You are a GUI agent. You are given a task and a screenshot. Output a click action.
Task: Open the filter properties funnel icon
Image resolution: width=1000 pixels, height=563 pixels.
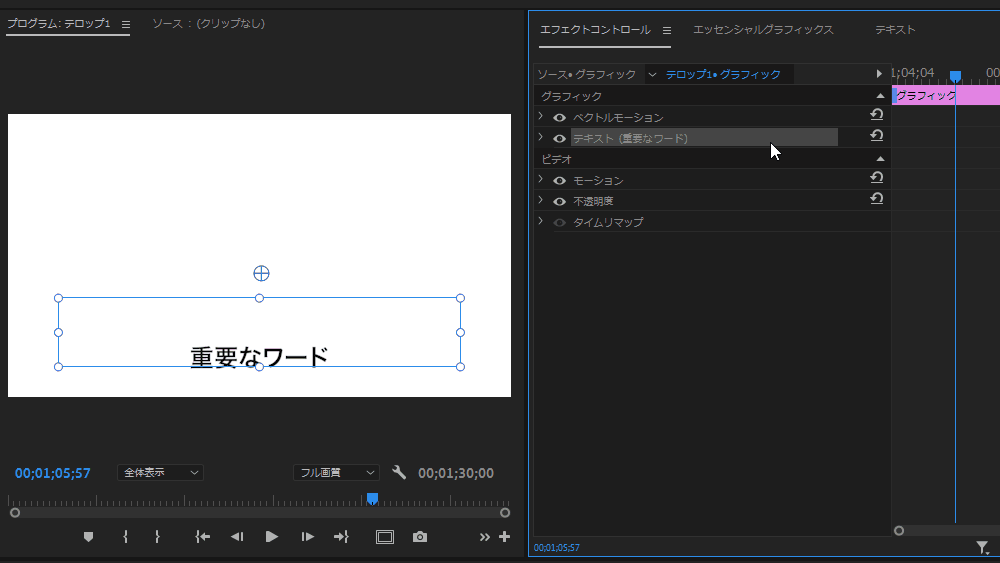[x=983, y=547]
